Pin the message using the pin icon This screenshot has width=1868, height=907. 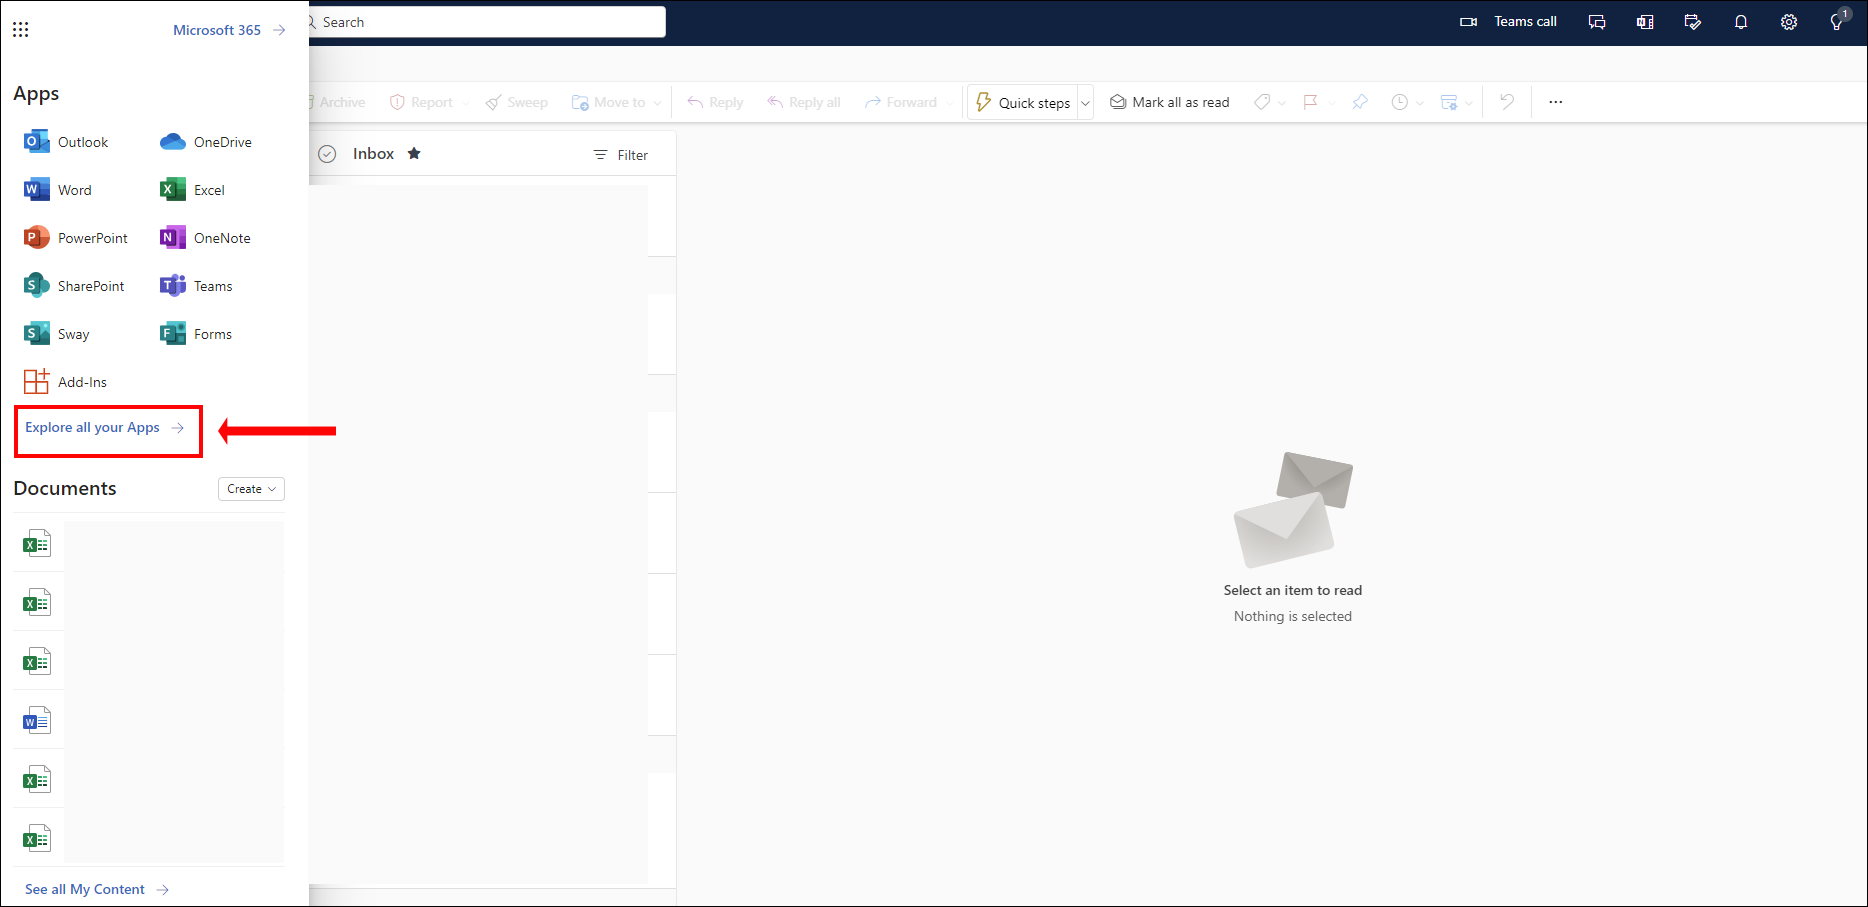1360,102
